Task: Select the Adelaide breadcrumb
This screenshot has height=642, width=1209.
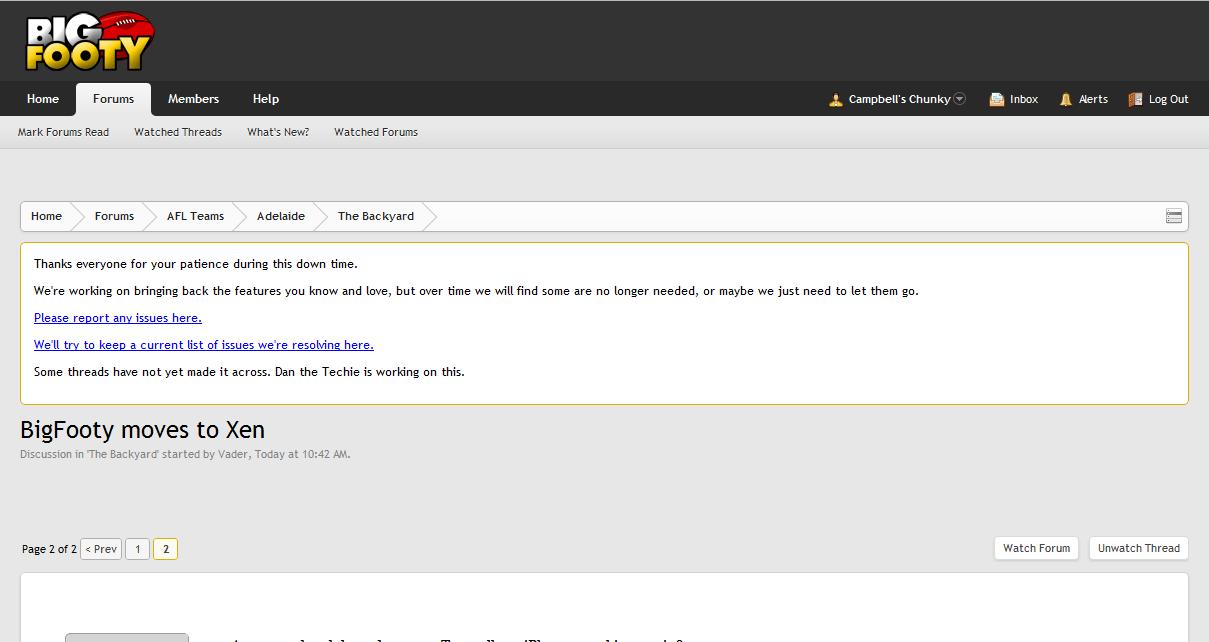Action: (281, 216)
